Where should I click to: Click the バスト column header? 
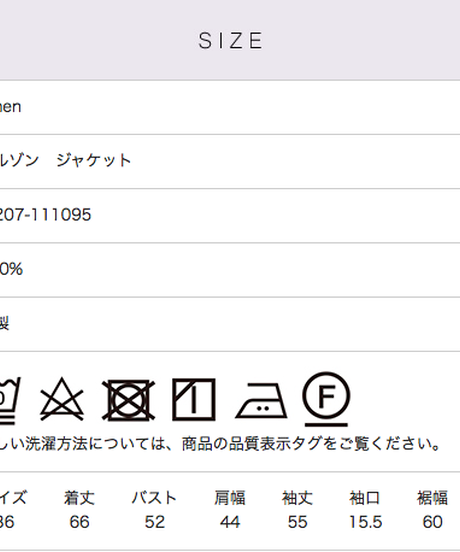coord(154,498)
